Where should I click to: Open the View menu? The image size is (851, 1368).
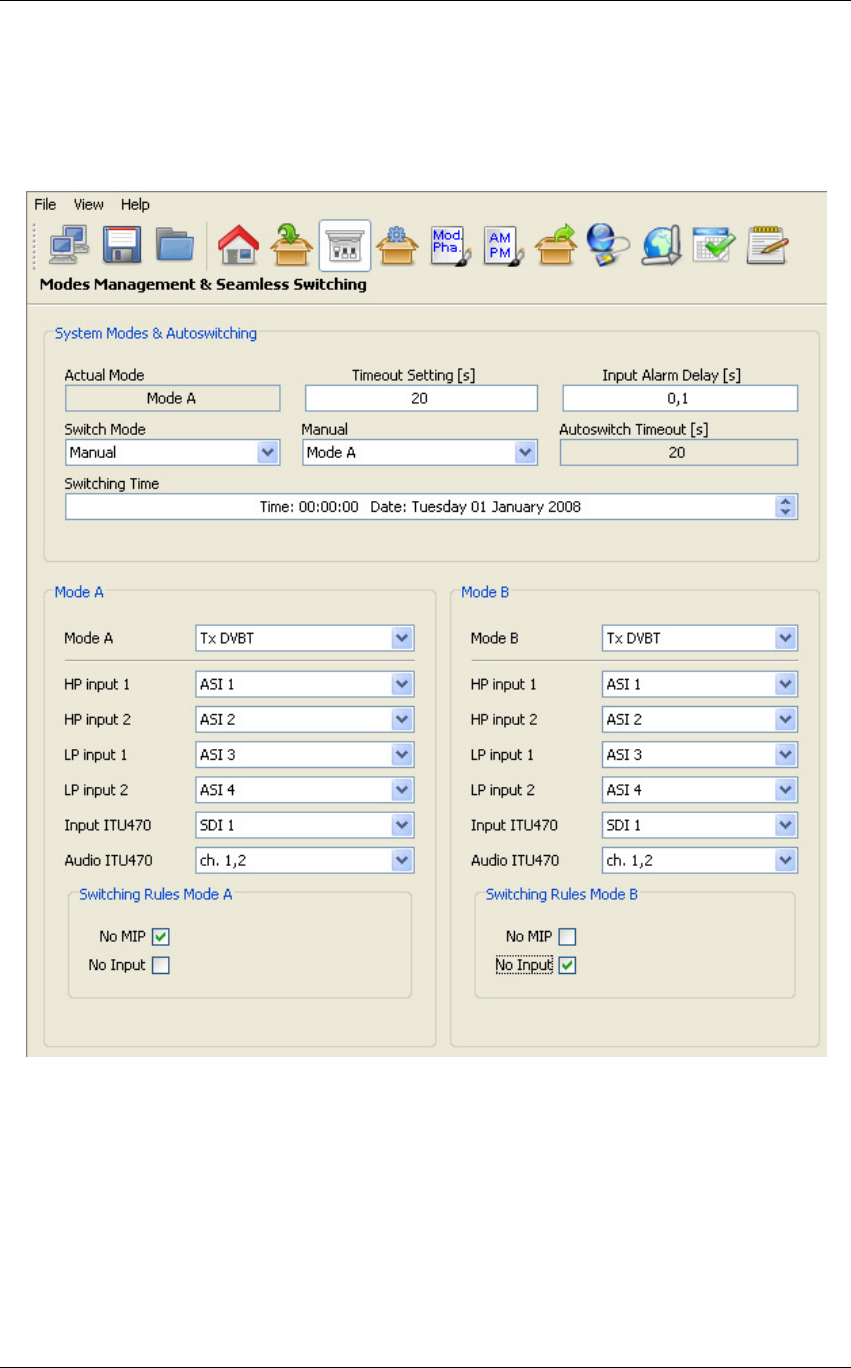(89, 204)
